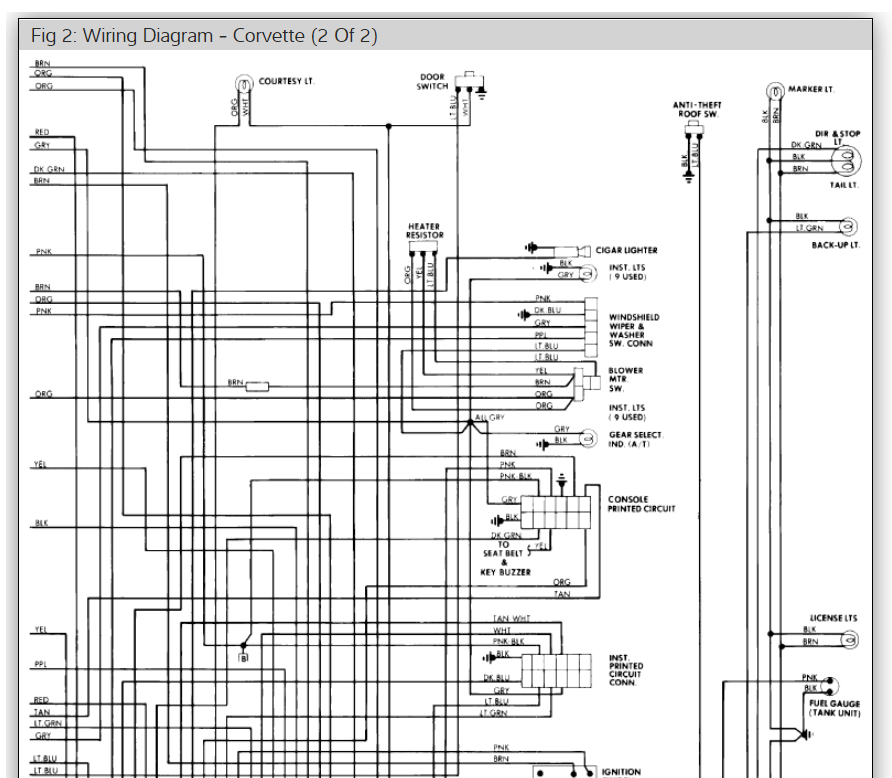The height and width of the screenshot is (778, 892).
Task: Click the TAIL LT. label
Action: coord(844,185)
